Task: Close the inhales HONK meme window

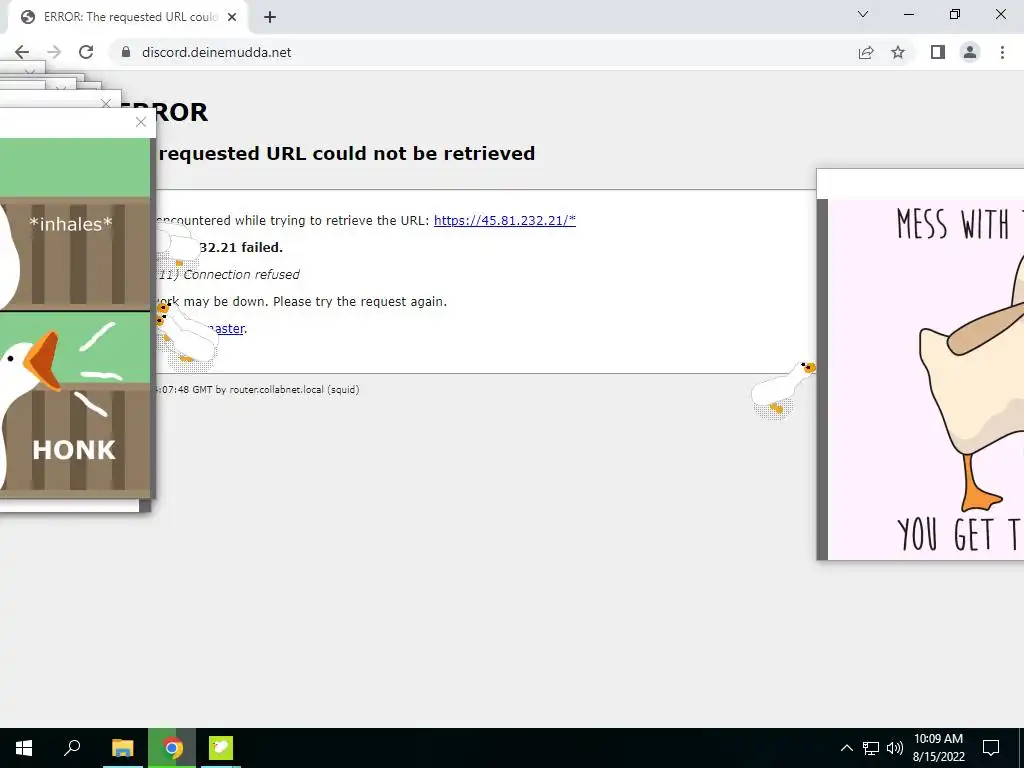Action: click(140, 122)
